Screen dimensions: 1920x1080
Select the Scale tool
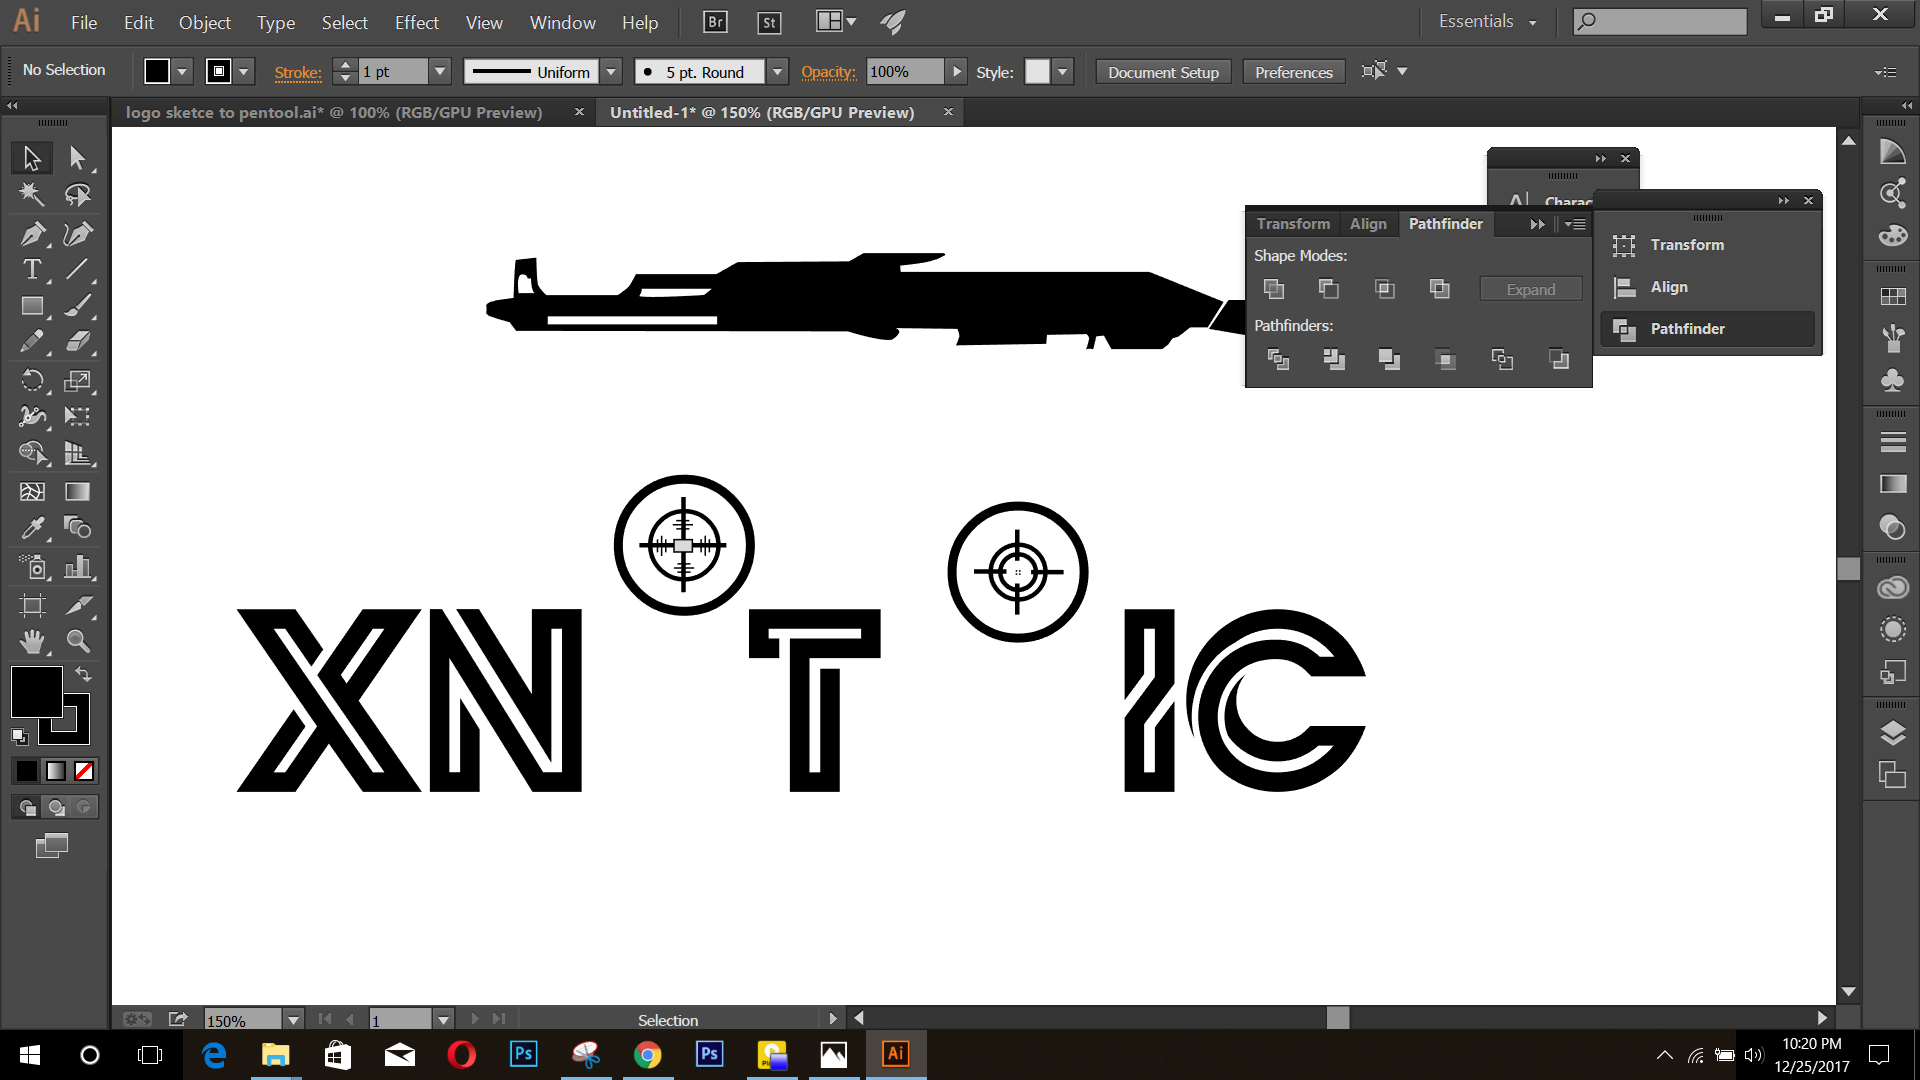77,380
